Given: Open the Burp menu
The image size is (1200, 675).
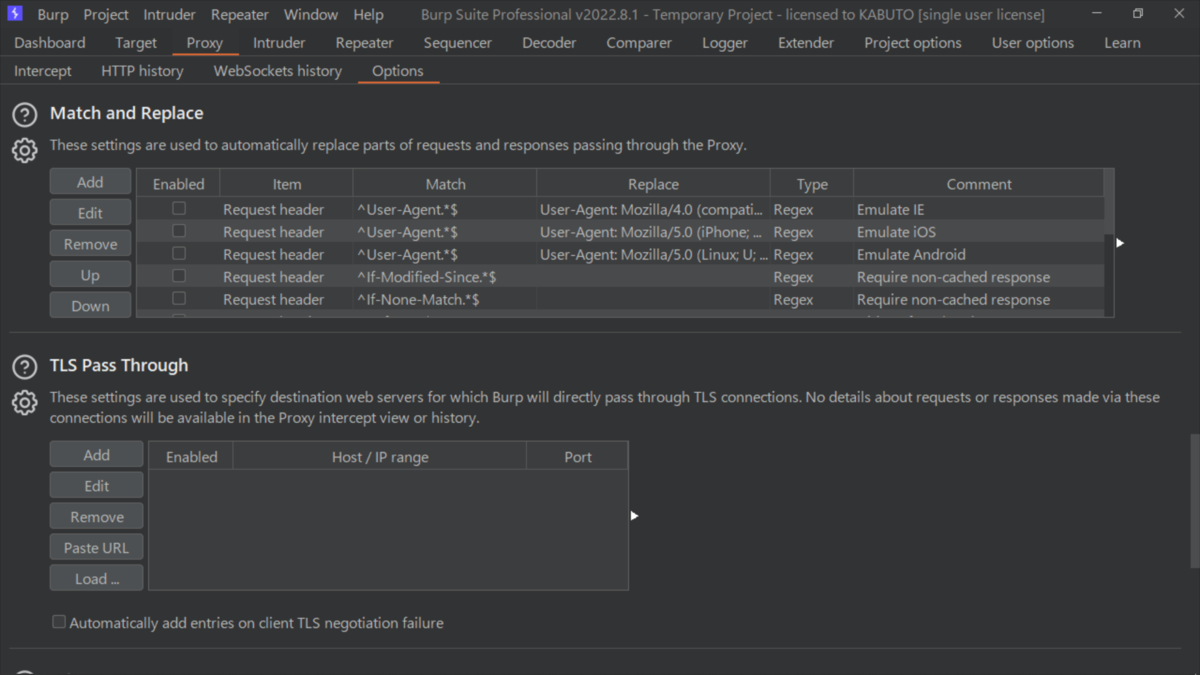Looking at the screenshot, I should pyautogui.click(x=53, y=15).
